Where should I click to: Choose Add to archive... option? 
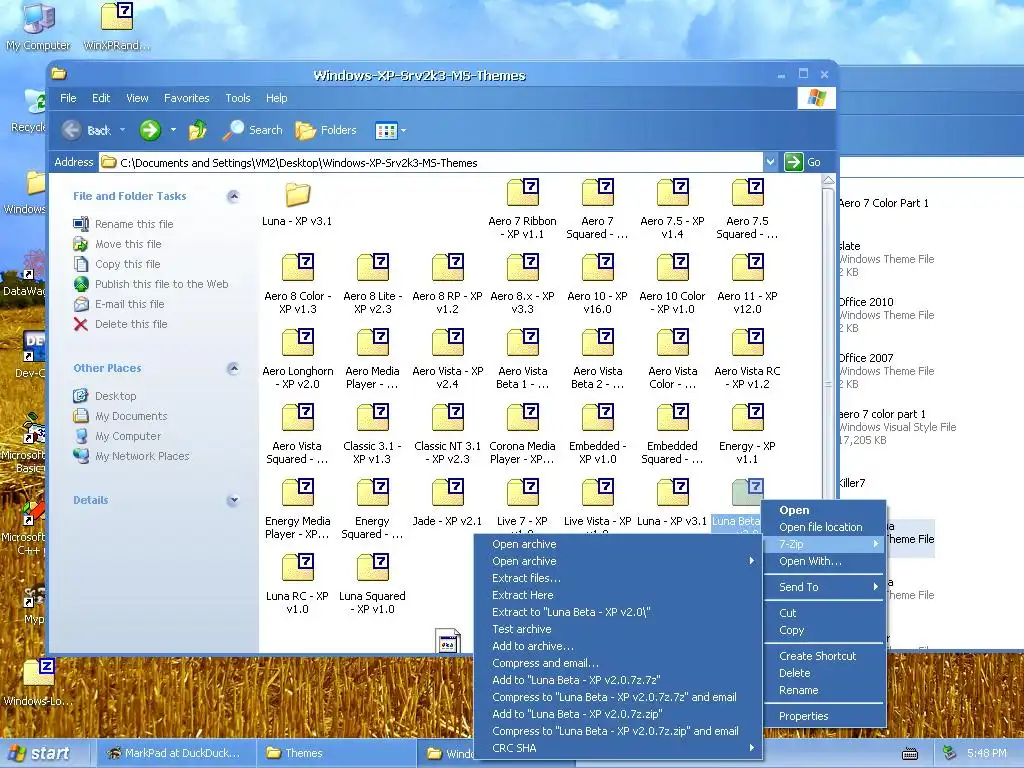point(618,646)
